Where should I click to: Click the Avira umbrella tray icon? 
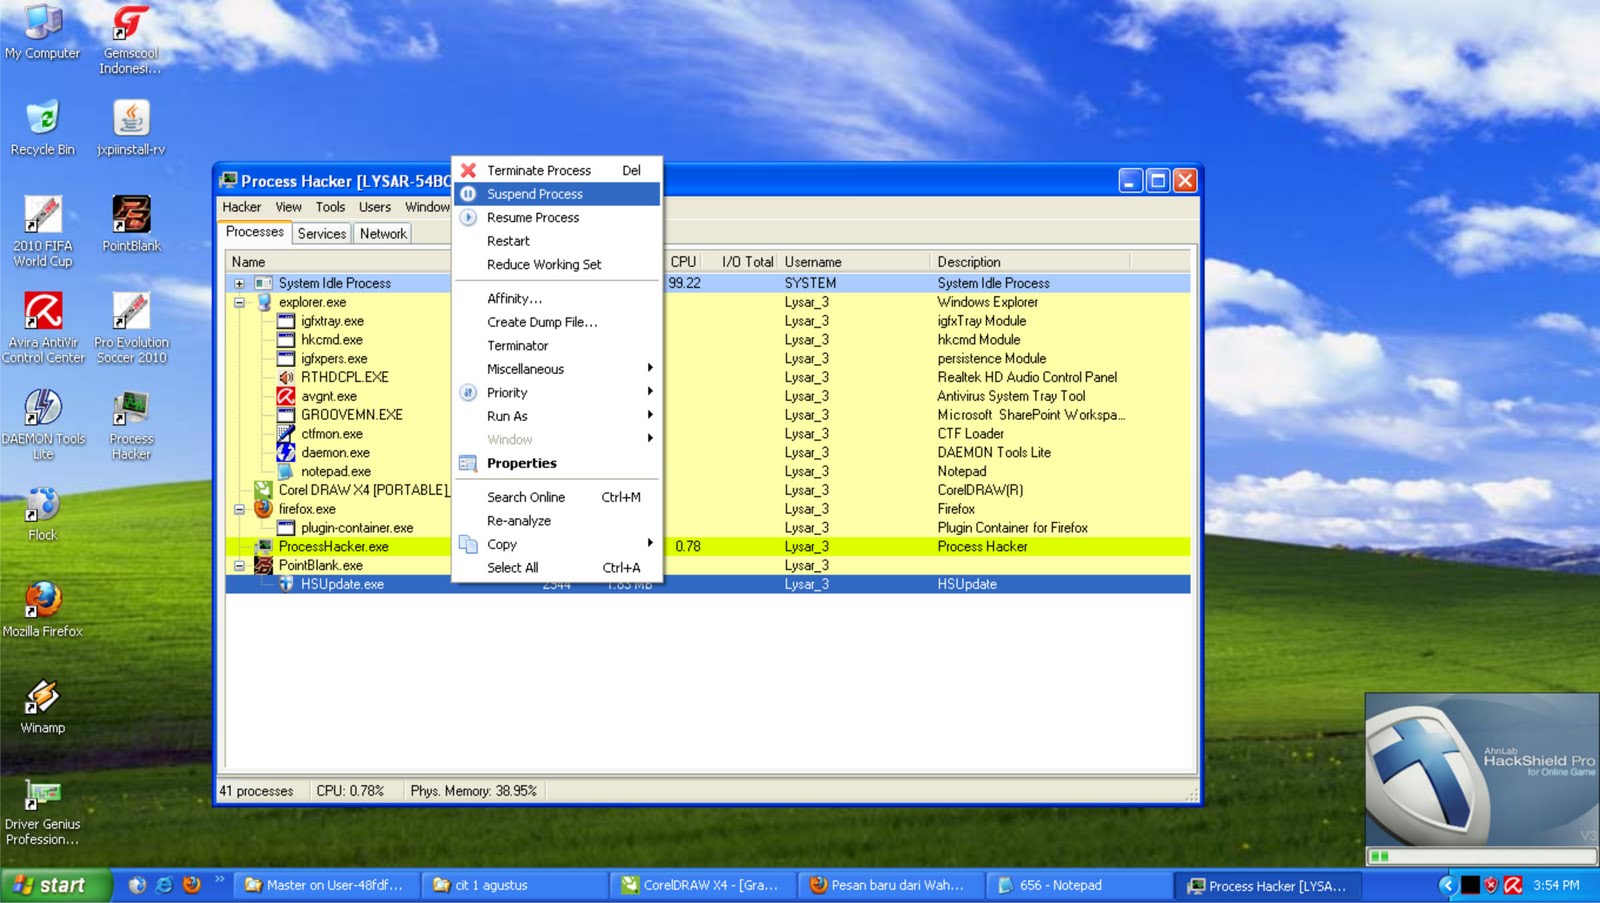[x=1513, y=885]
